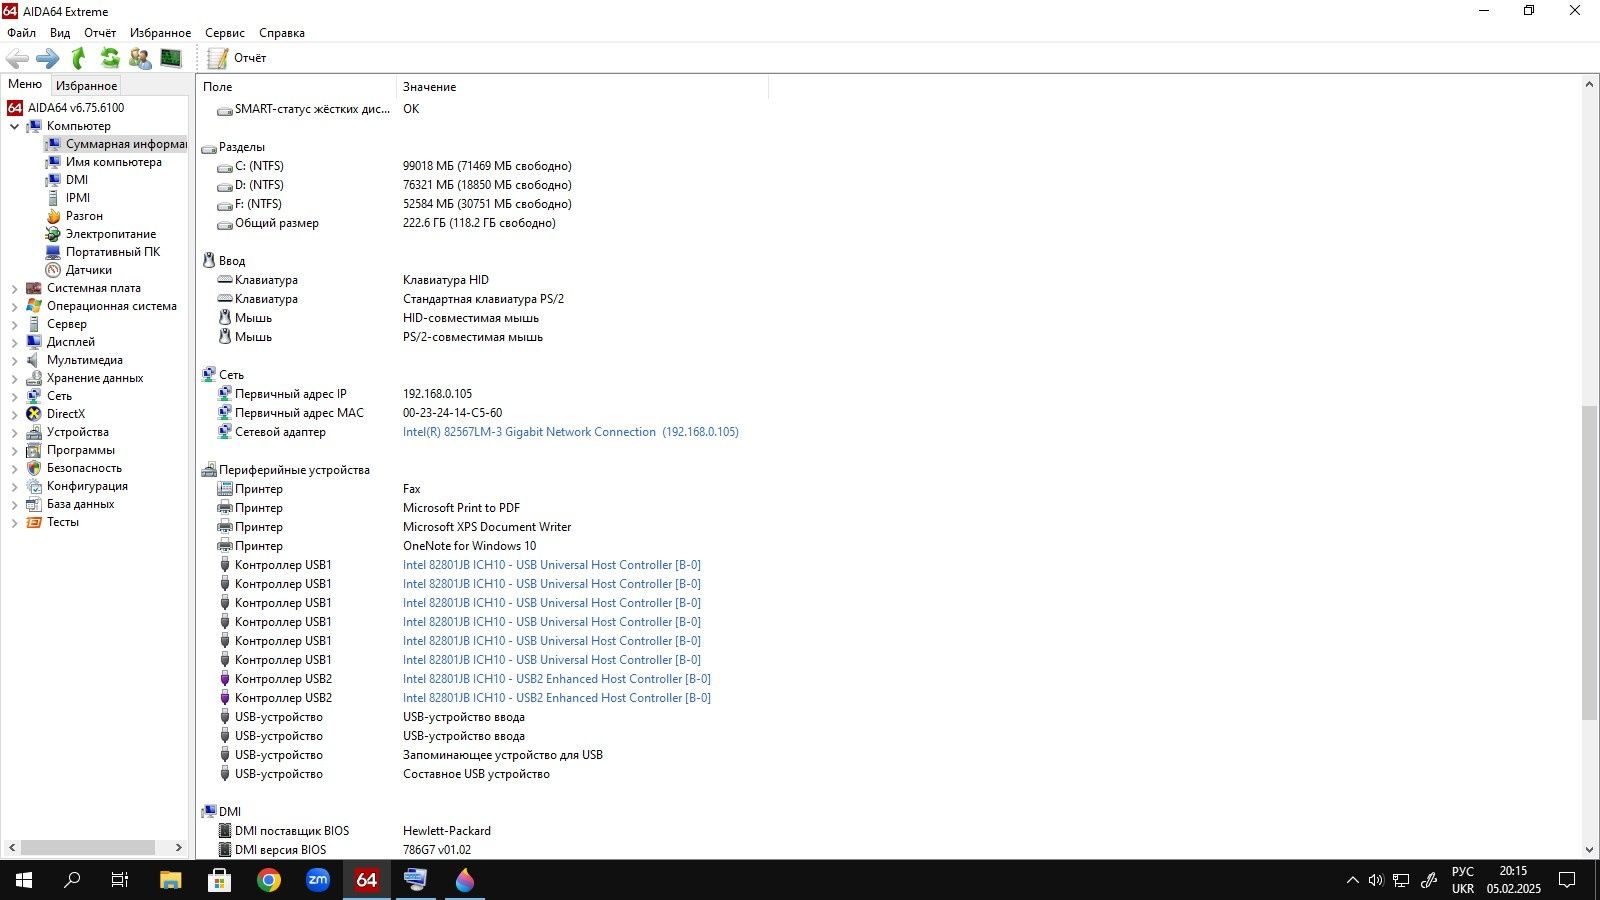Open the notification center icon
The width and height of the screenshot is (1600, 900).
pos(1567,880)
